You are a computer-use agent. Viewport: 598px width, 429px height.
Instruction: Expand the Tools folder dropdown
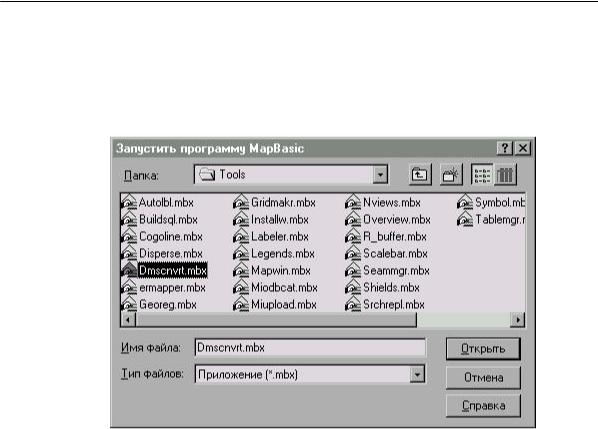click(380, 175)
